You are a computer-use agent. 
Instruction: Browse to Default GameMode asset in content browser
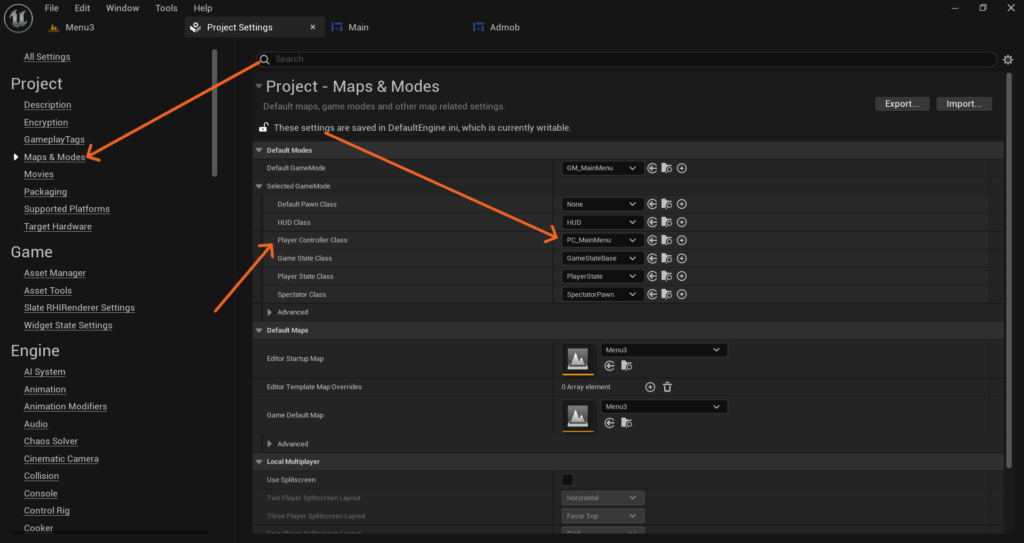(667, 169)
